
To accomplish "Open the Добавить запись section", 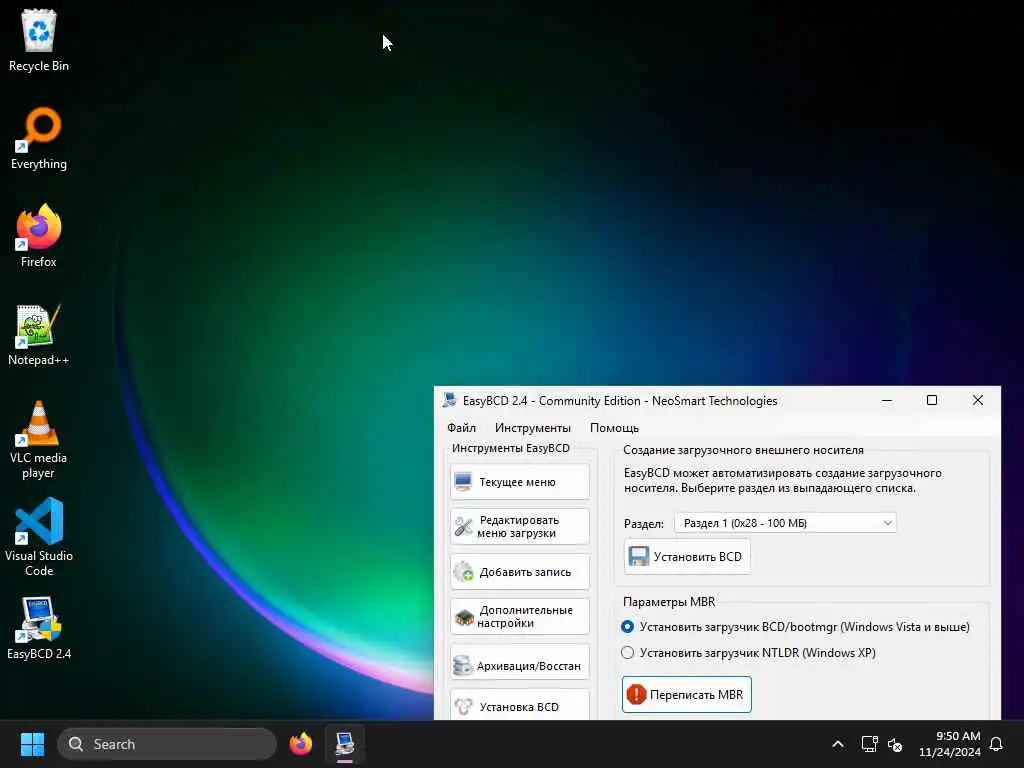I will pos(520,572).
